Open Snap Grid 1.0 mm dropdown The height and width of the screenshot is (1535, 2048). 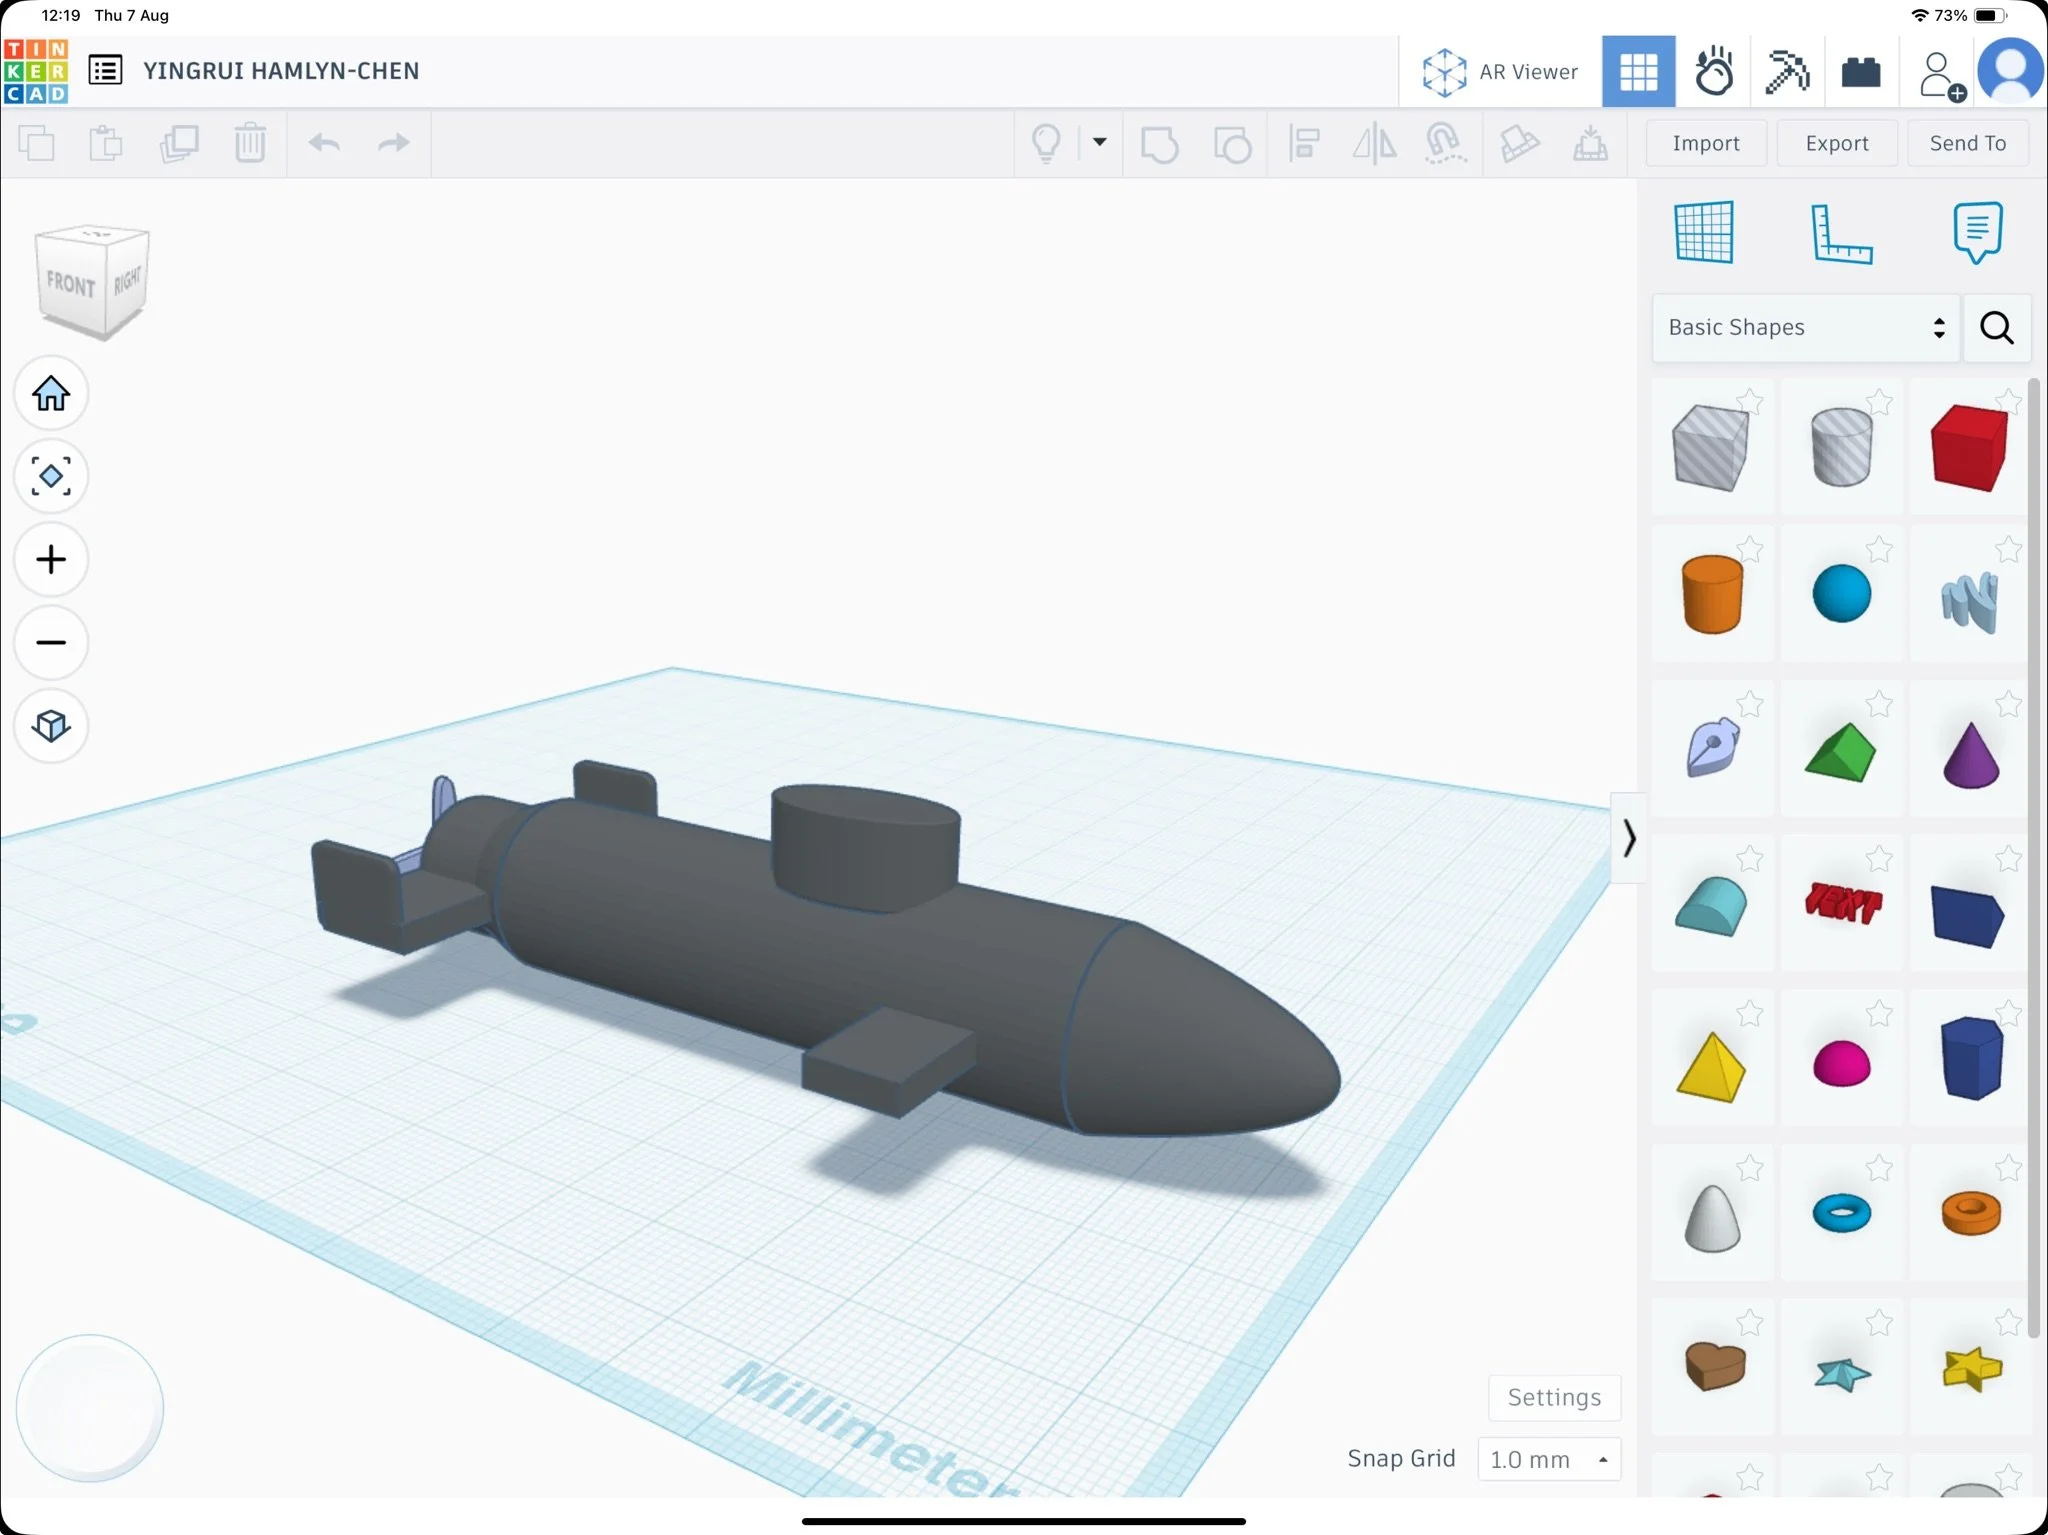coord(1548,1459)
